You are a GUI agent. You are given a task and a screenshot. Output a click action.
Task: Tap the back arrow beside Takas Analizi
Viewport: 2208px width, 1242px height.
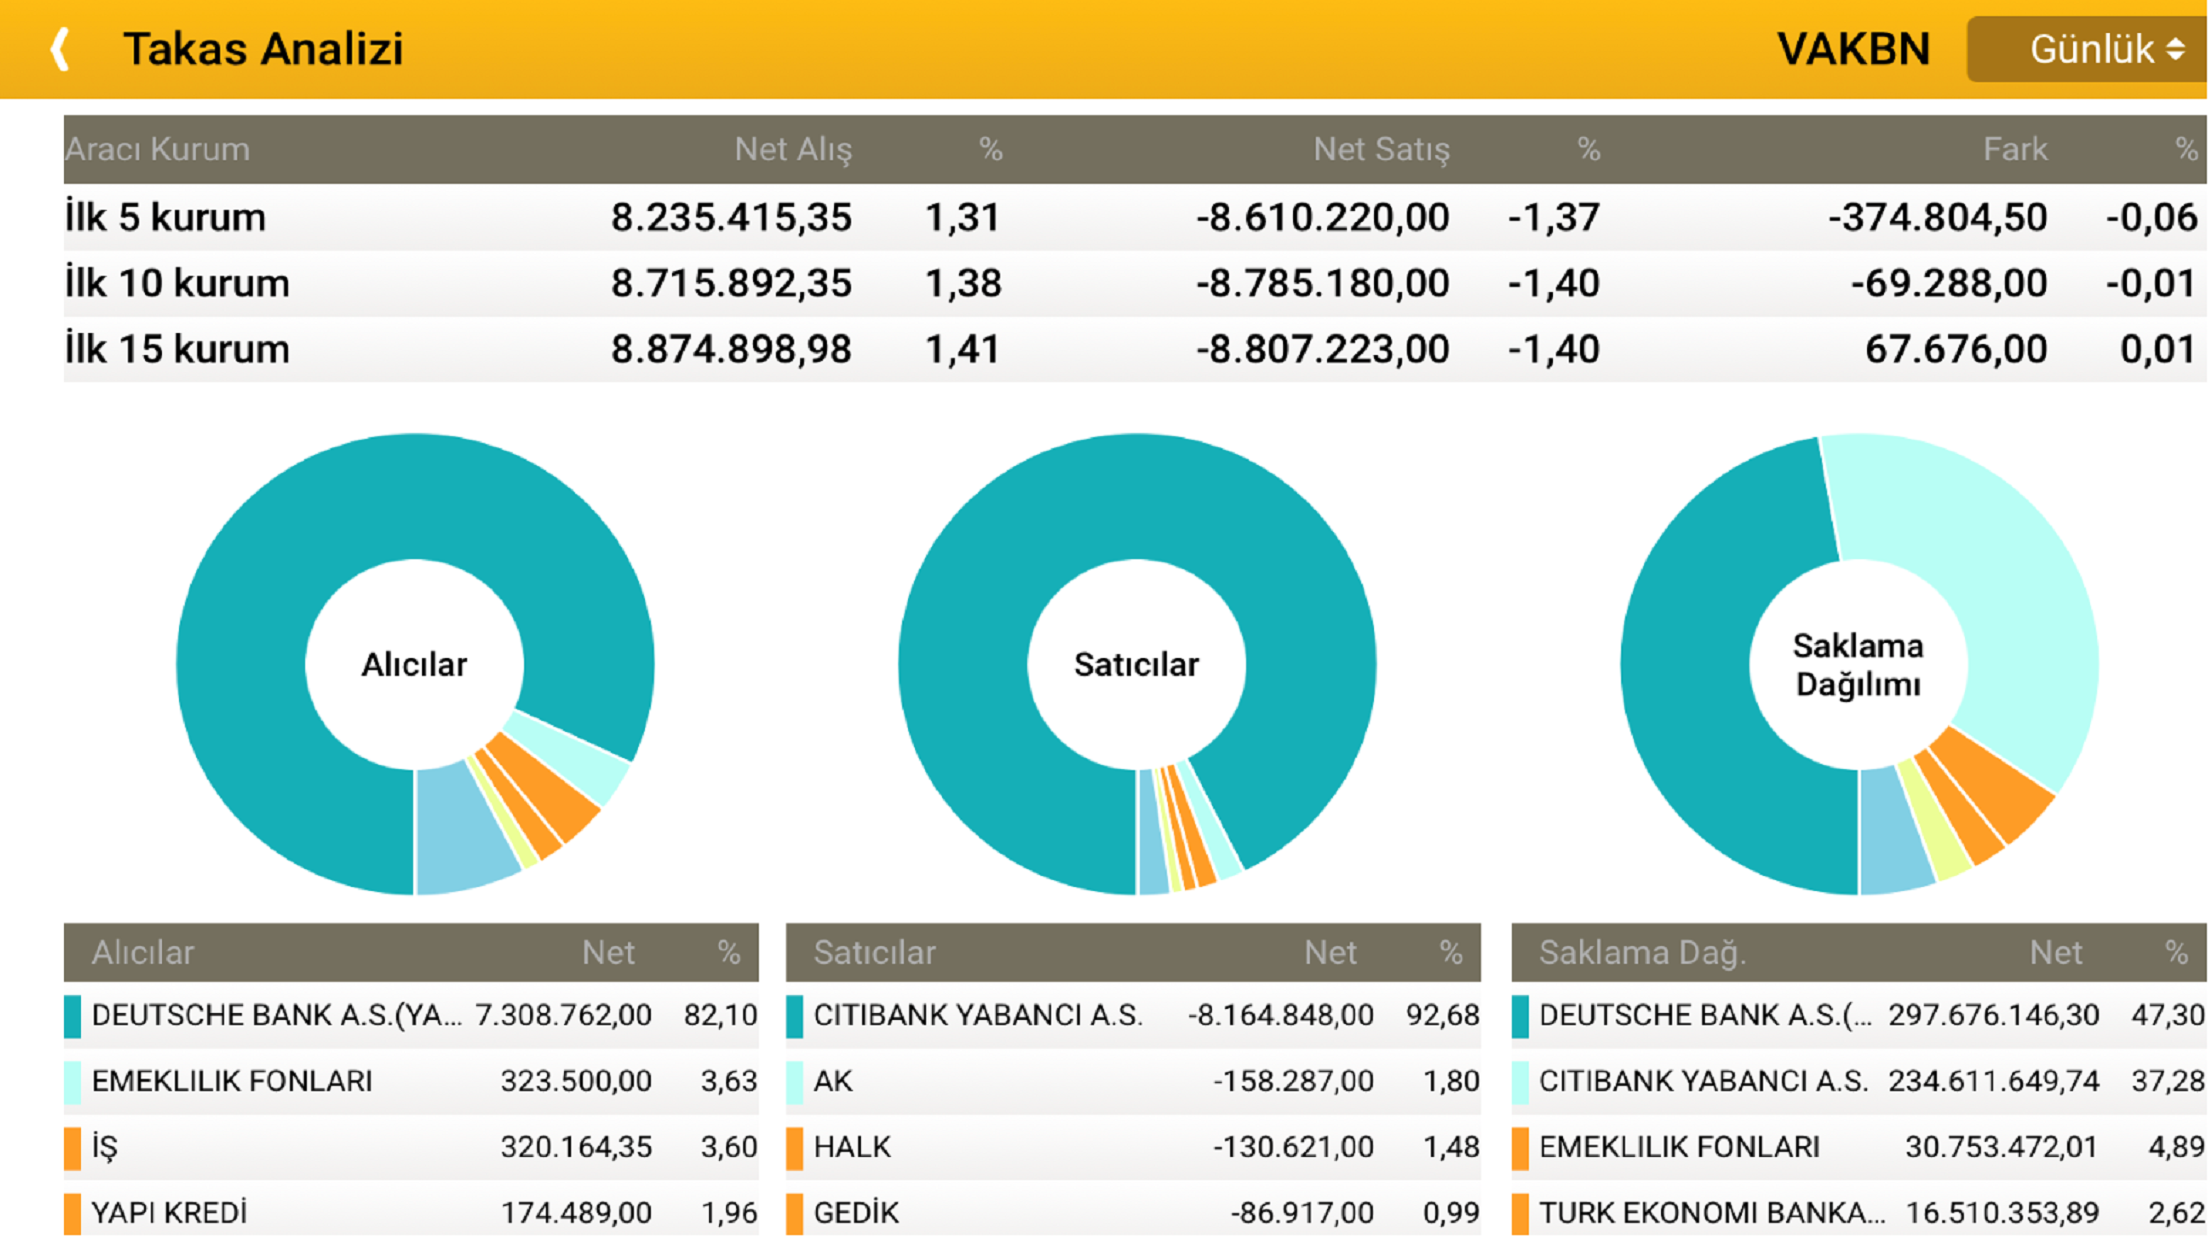click(60, 48)
